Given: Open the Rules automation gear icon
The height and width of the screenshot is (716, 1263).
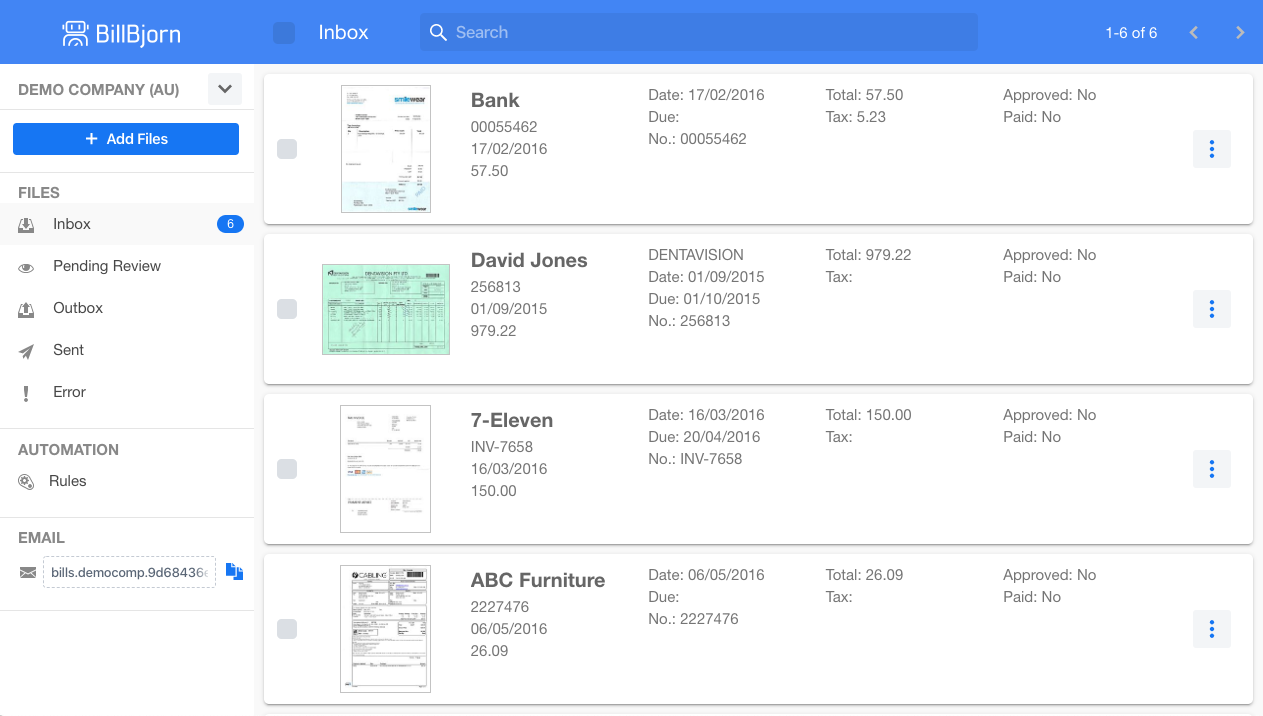Looking at the screenshot, I should [27, 482].
